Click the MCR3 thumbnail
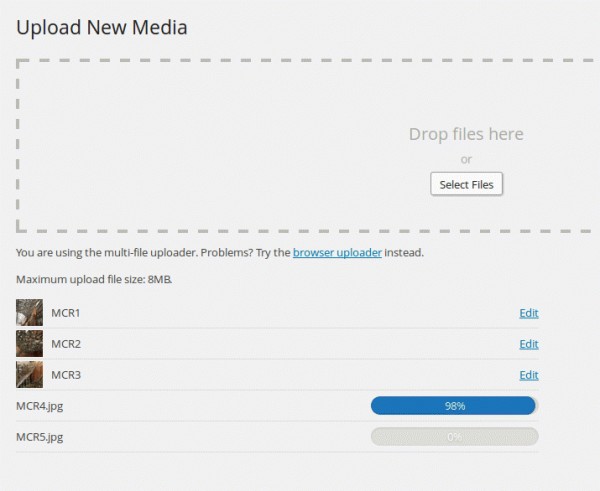This screenshot has height=491, width=600. click(29, 375)
